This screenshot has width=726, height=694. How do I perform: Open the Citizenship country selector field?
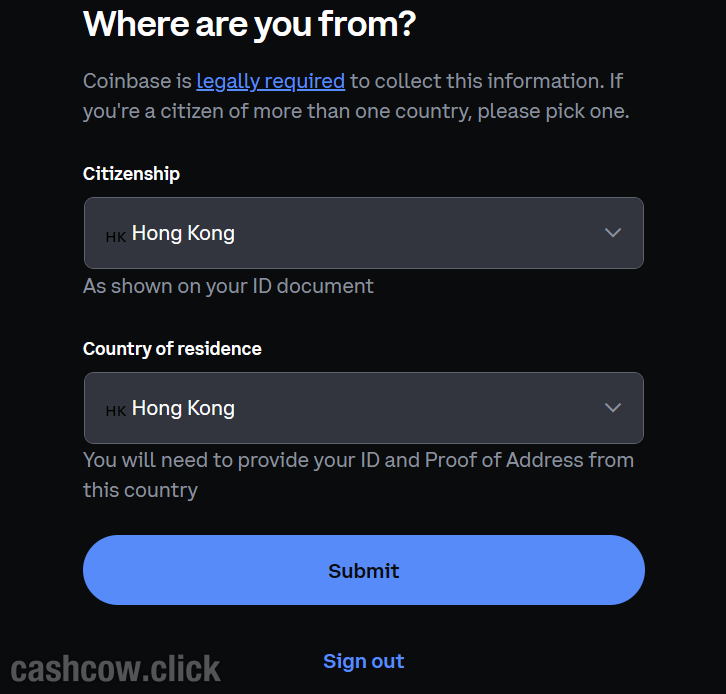[363, 233]
